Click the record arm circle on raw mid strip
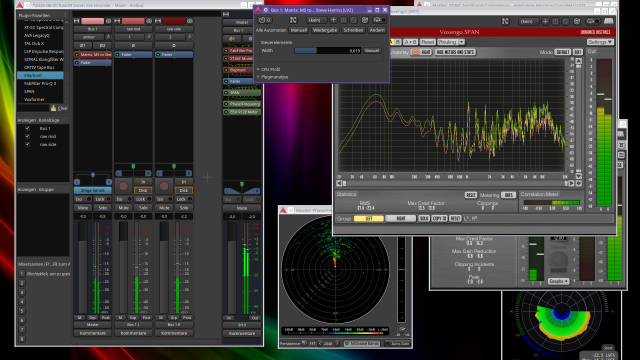 pyautogui.click(x=123, y=186)
